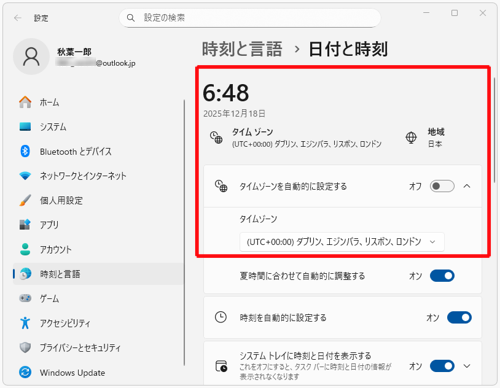
Task: Click the label 夏時間に合わせて自動的に調整する
Action: click(302, 276)
